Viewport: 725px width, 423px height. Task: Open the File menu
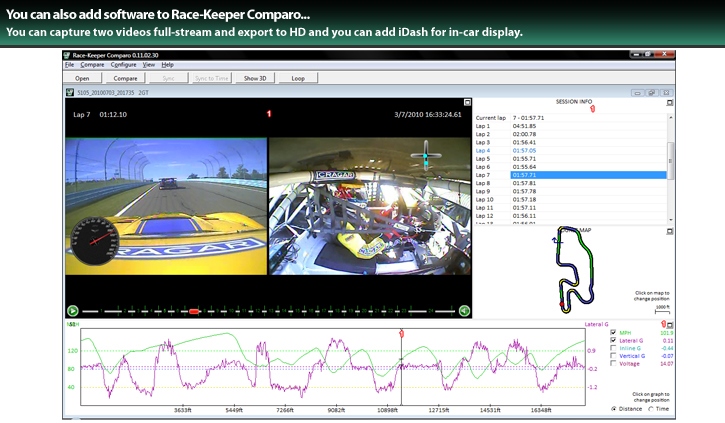69,64
